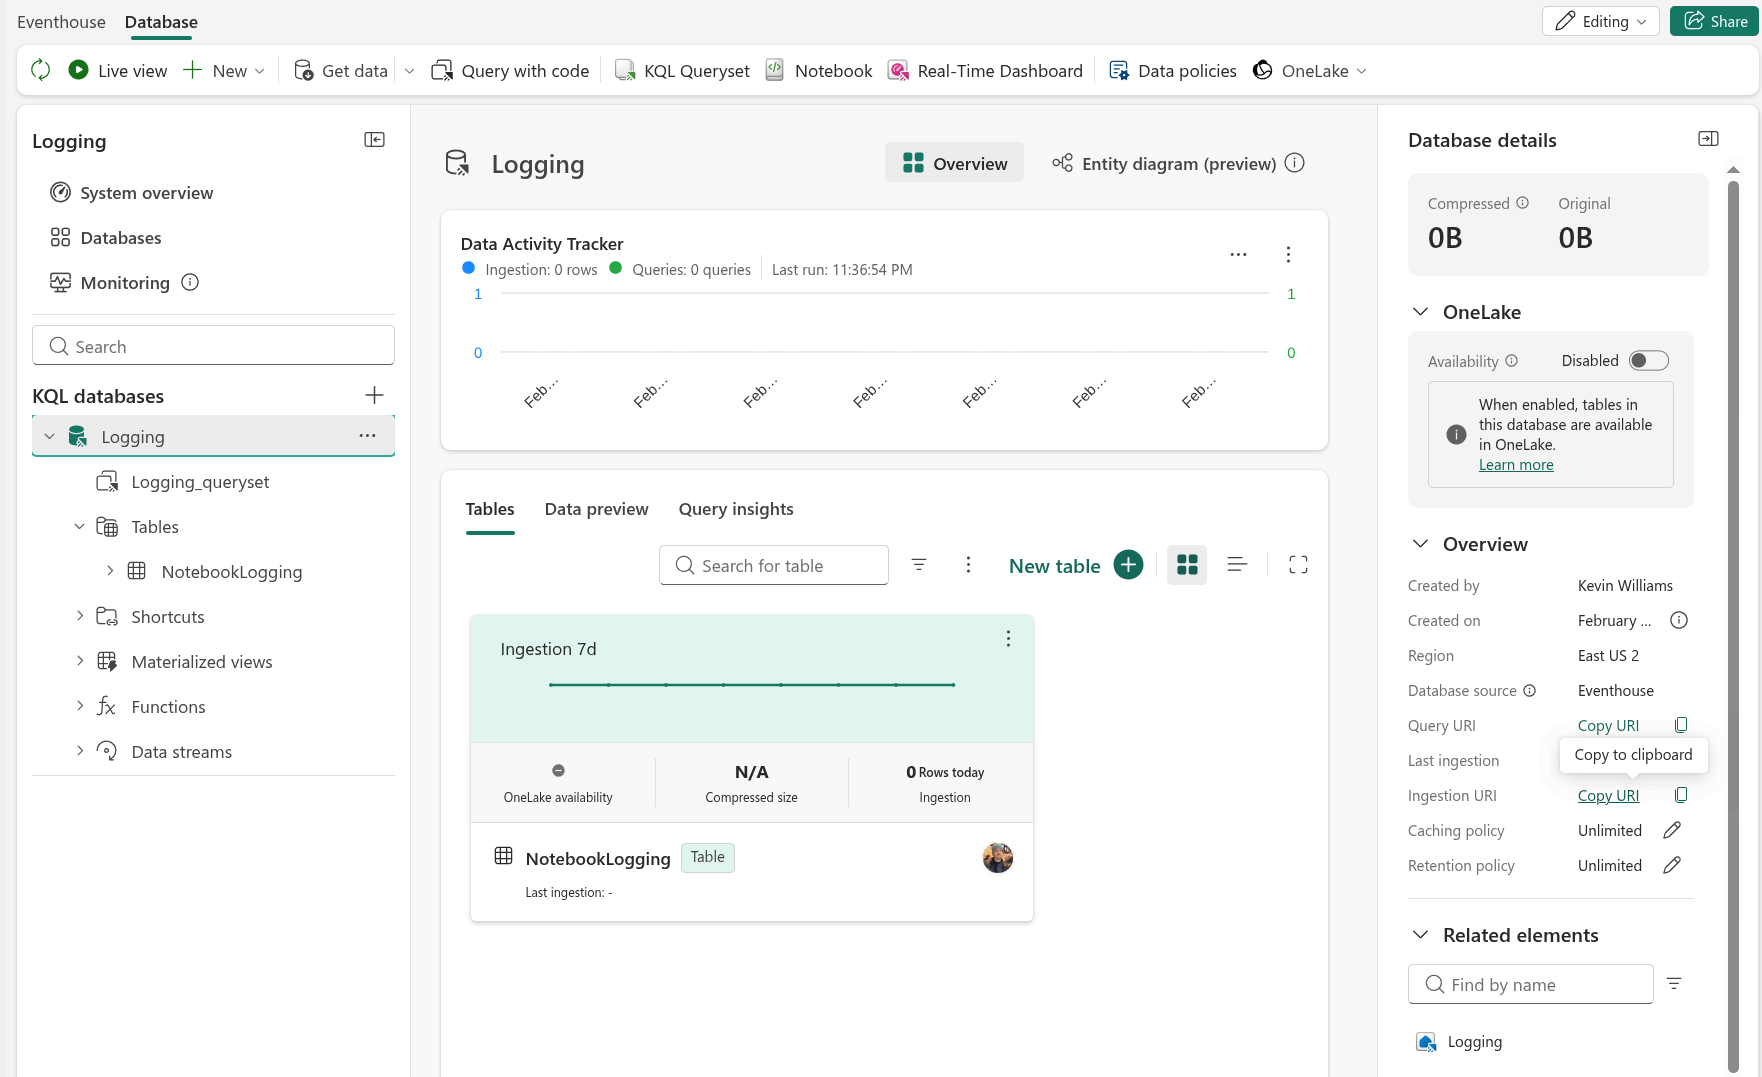
Task: Switch to the Data preview tab
Action: (596, 509)
